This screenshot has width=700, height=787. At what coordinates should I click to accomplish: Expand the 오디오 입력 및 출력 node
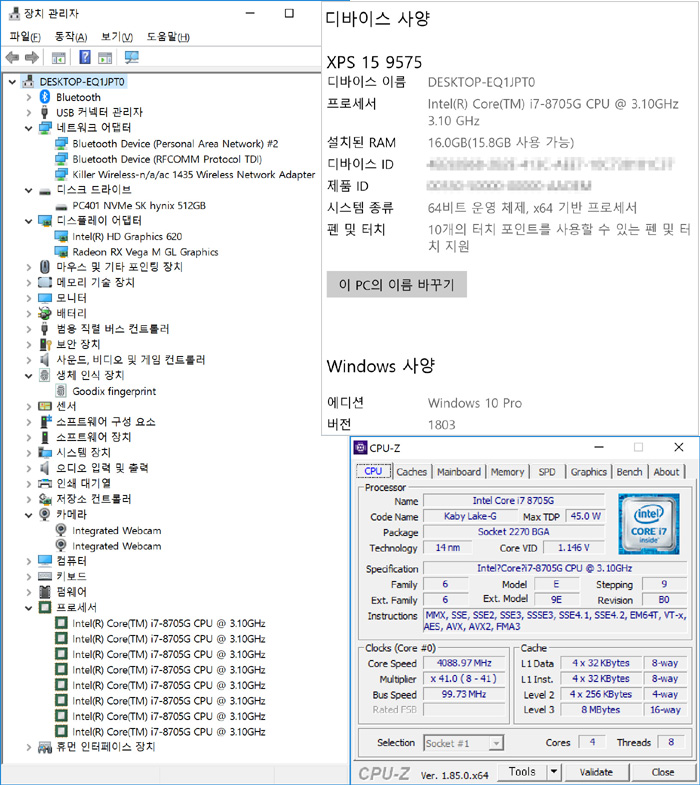click(29, 468)
